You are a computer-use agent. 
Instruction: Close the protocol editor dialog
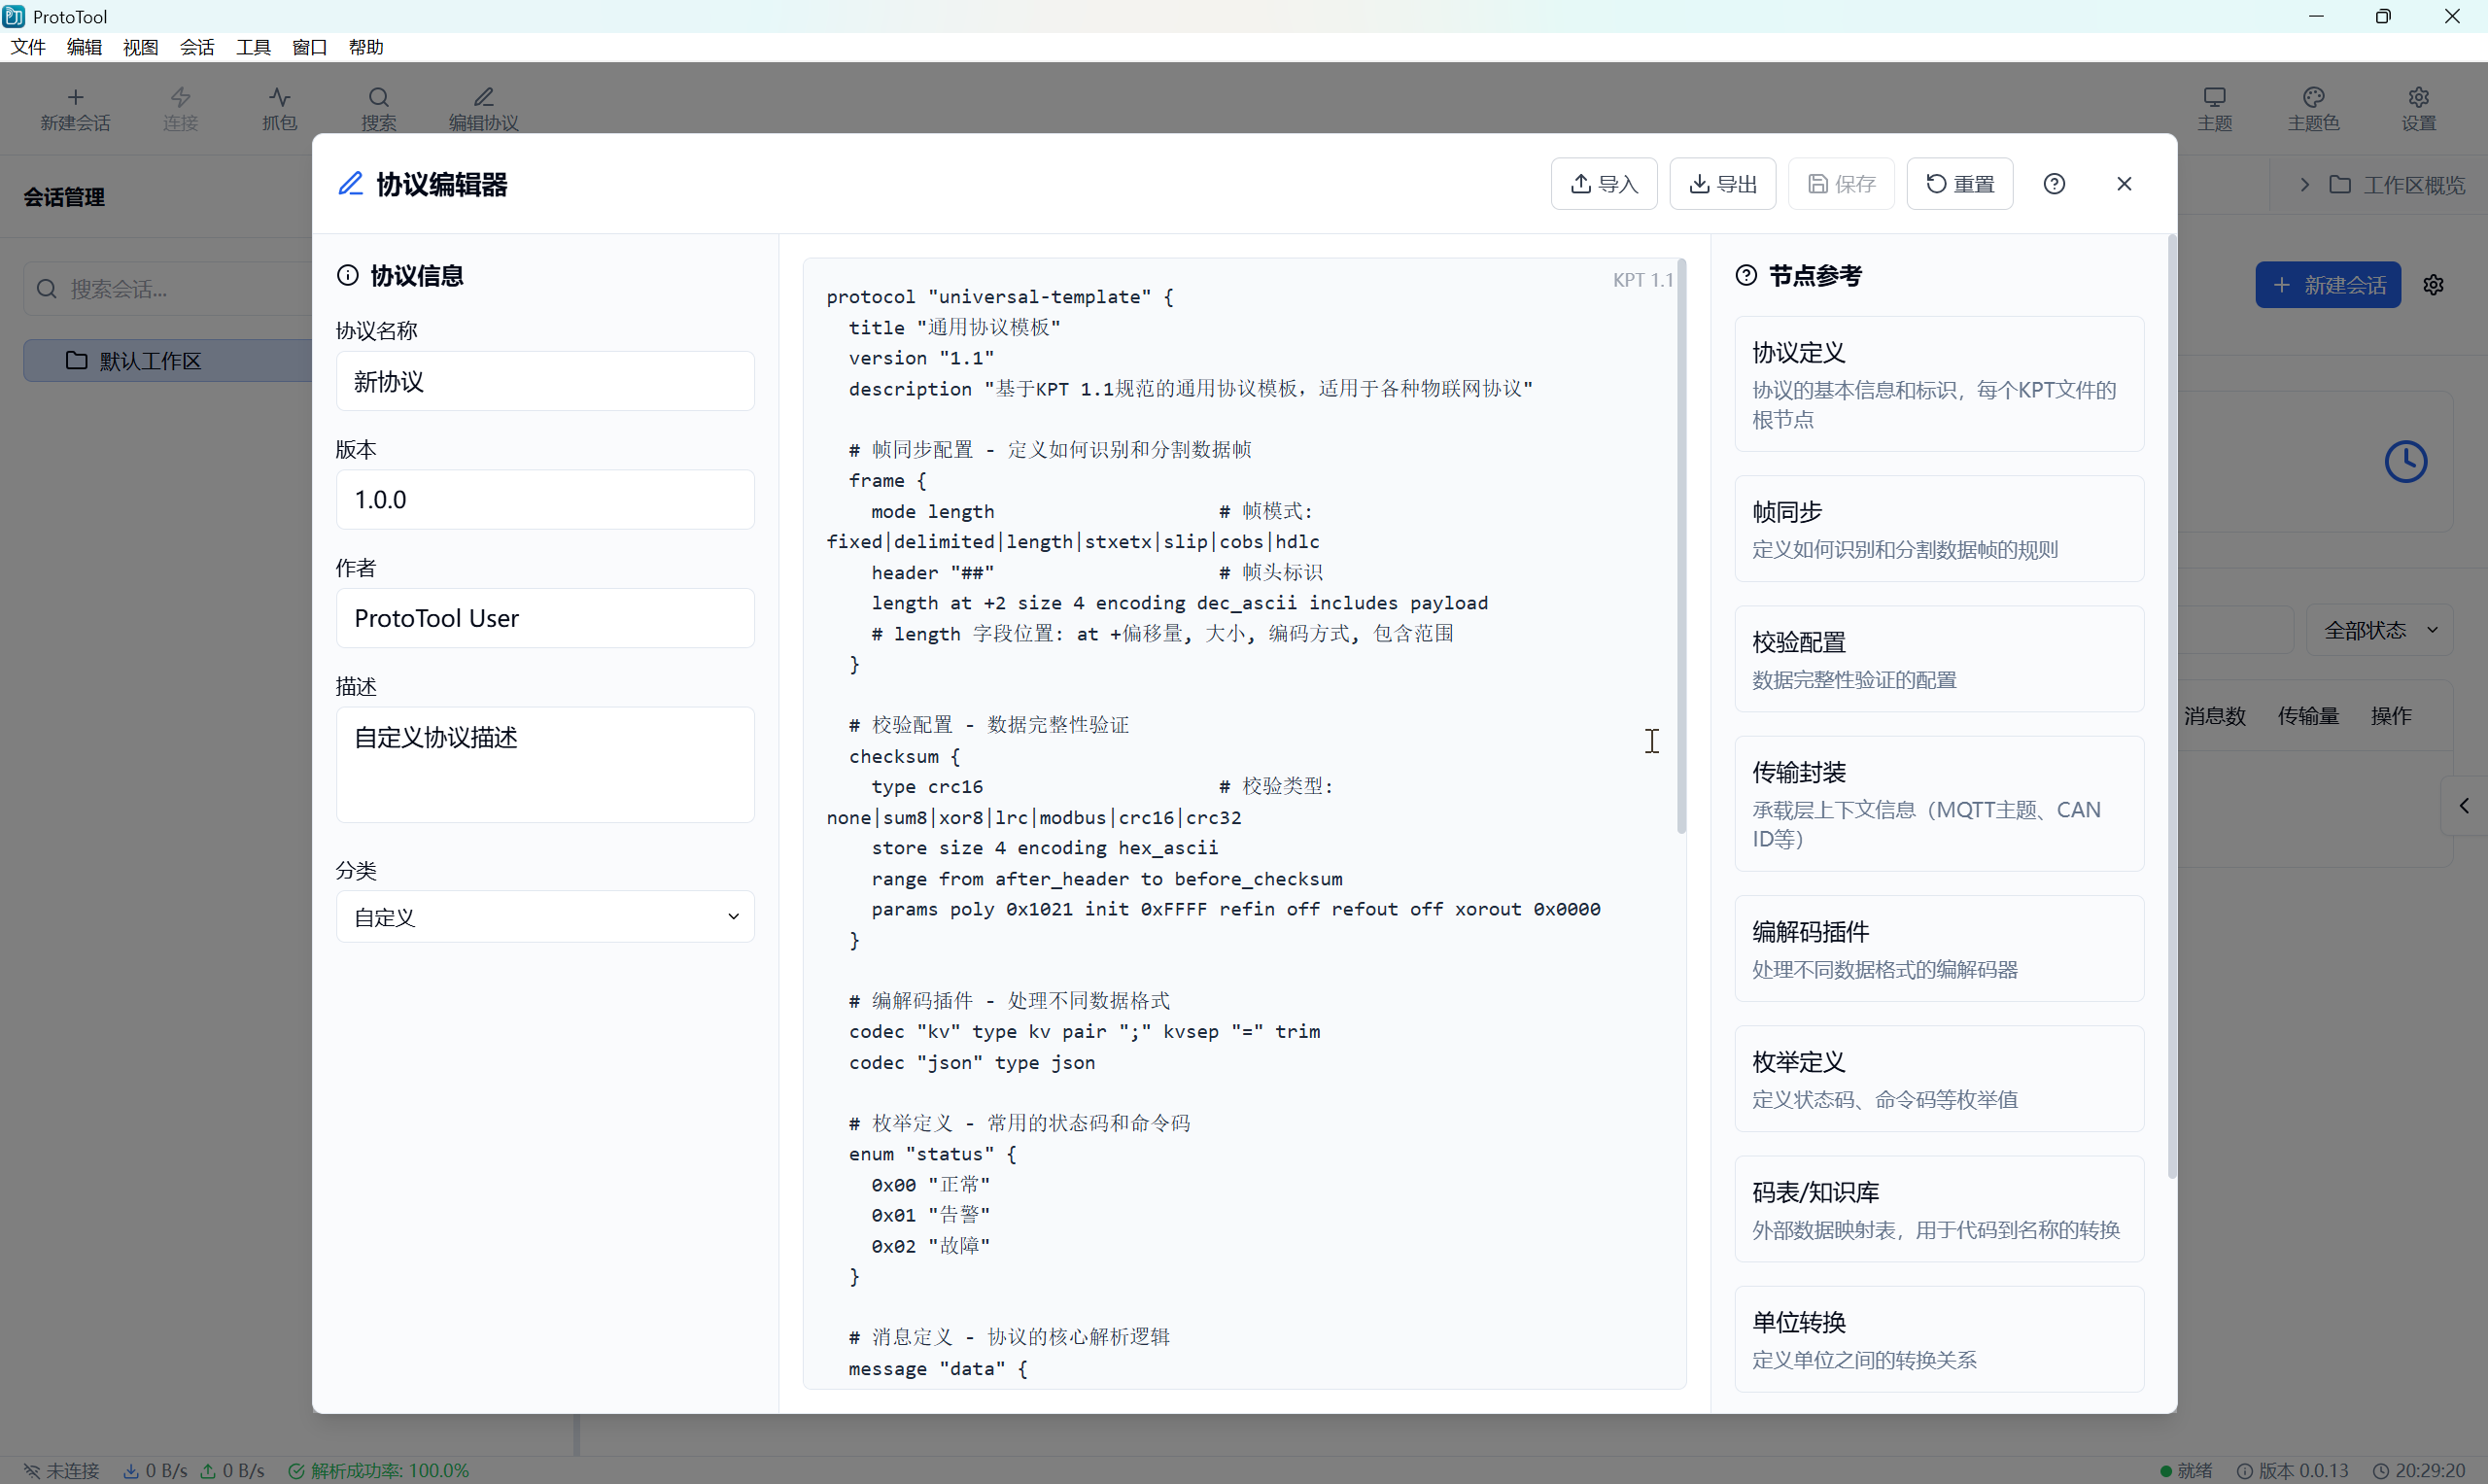[x=2124, y=184]
